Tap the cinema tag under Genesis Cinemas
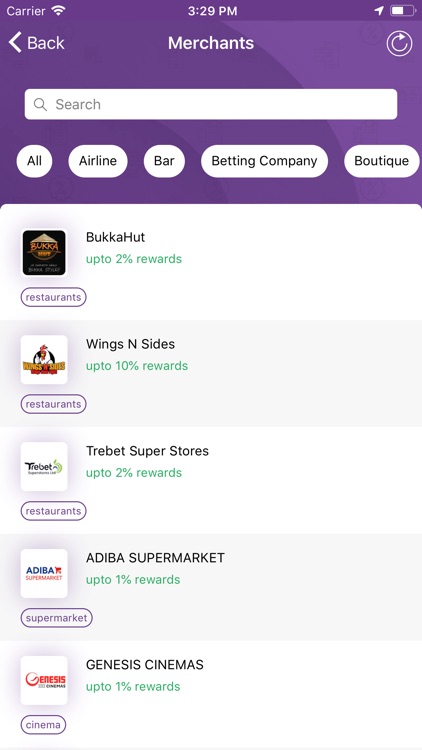Screen dimensions: 422x750 click(x=44, y=725)
